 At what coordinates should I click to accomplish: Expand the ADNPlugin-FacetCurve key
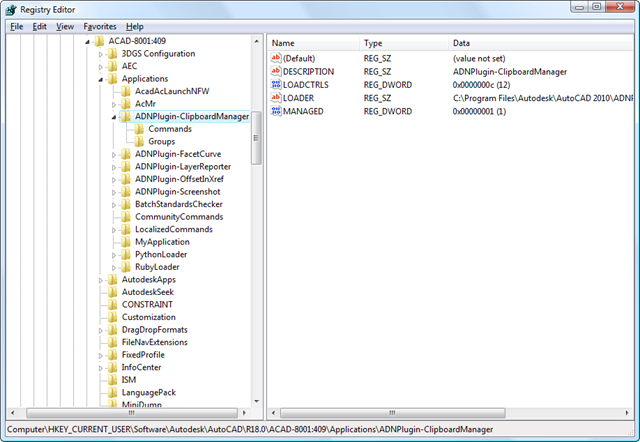coord(114,154)
